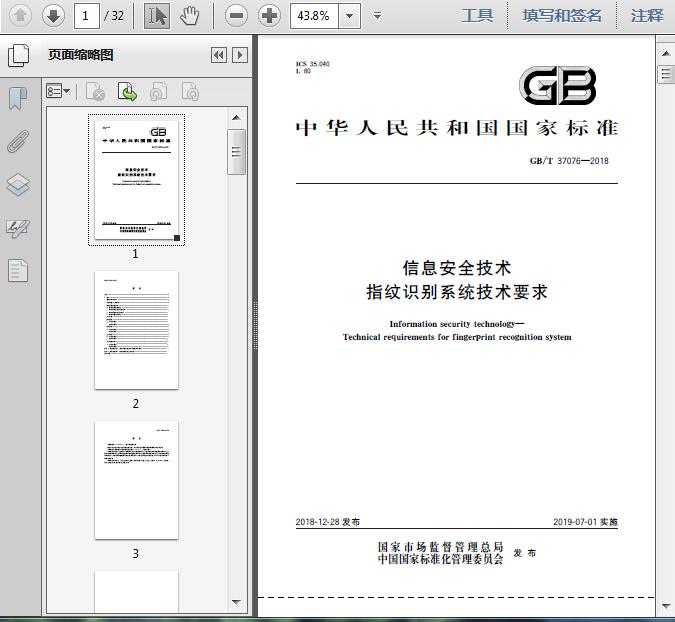Click document scrollbar up arrow
This screenshot has width=675, height=622.
[x=666, y=54]
